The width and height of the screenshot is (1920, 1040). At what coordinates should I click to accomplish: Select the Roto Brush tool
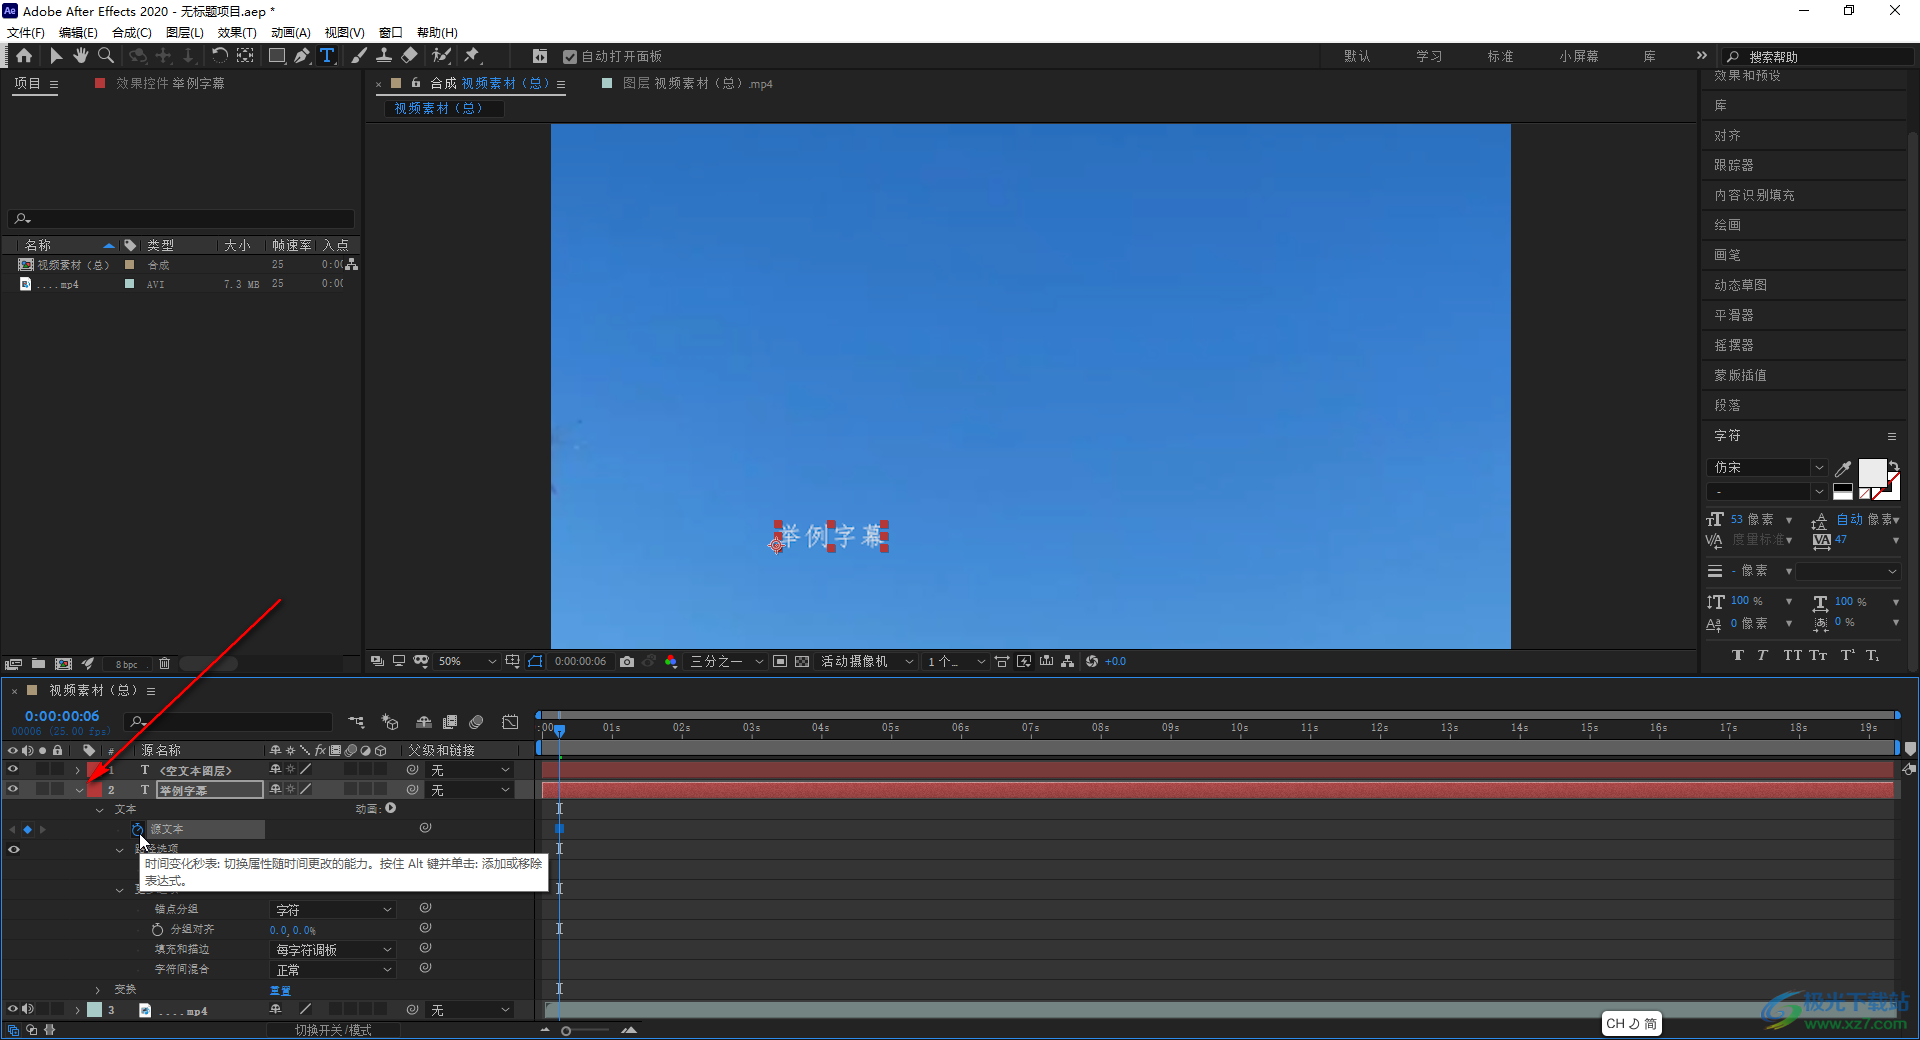point(441,56)
